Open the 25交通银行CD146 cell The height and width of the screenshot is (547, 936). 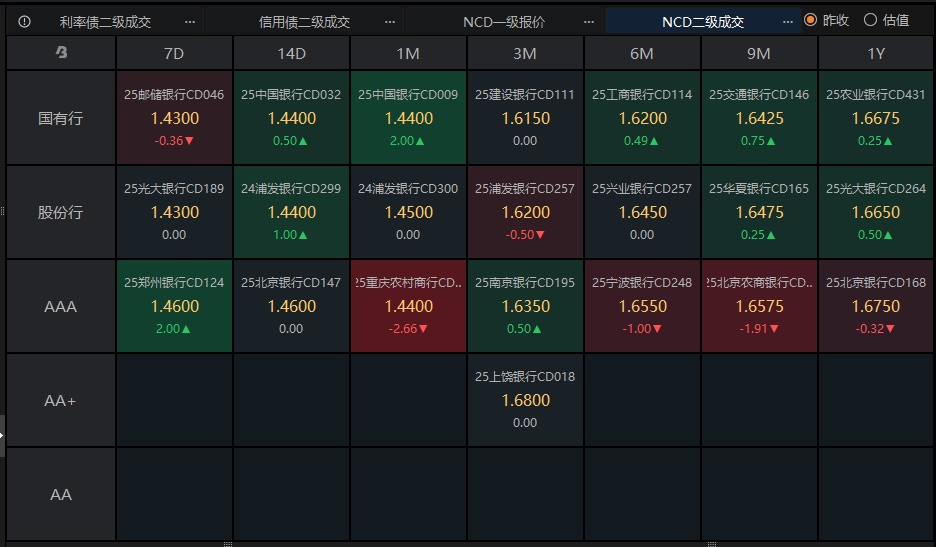click(759, 118)
